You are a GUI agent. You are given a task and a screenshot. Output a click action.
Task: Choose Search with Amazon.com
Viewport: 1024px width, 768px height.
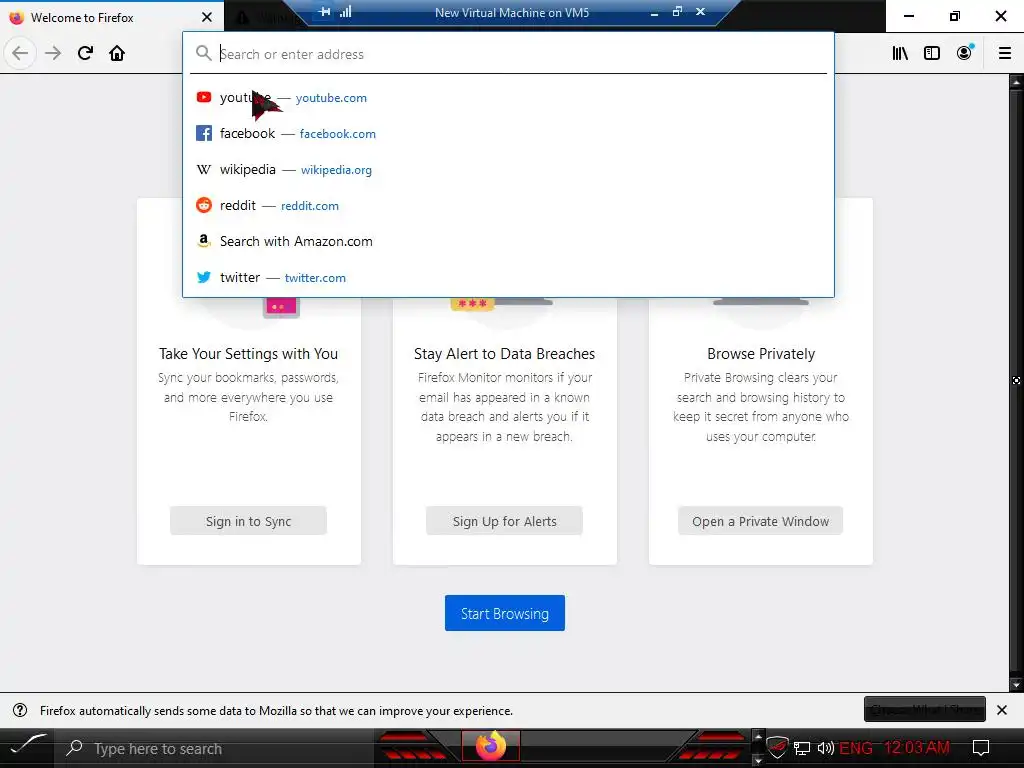point(508,241)
